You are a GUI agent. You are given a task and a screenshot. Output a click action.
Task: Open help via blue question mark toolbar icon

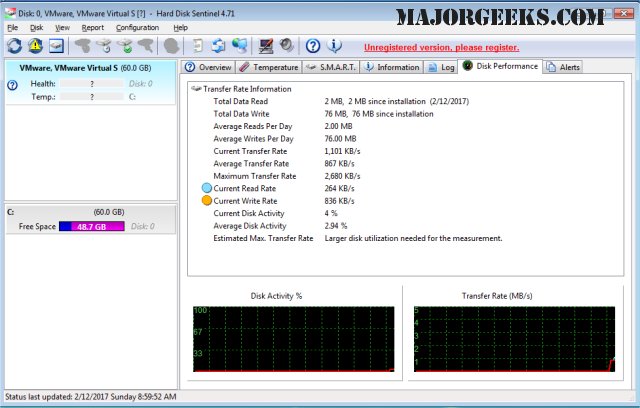pos(313,46)
